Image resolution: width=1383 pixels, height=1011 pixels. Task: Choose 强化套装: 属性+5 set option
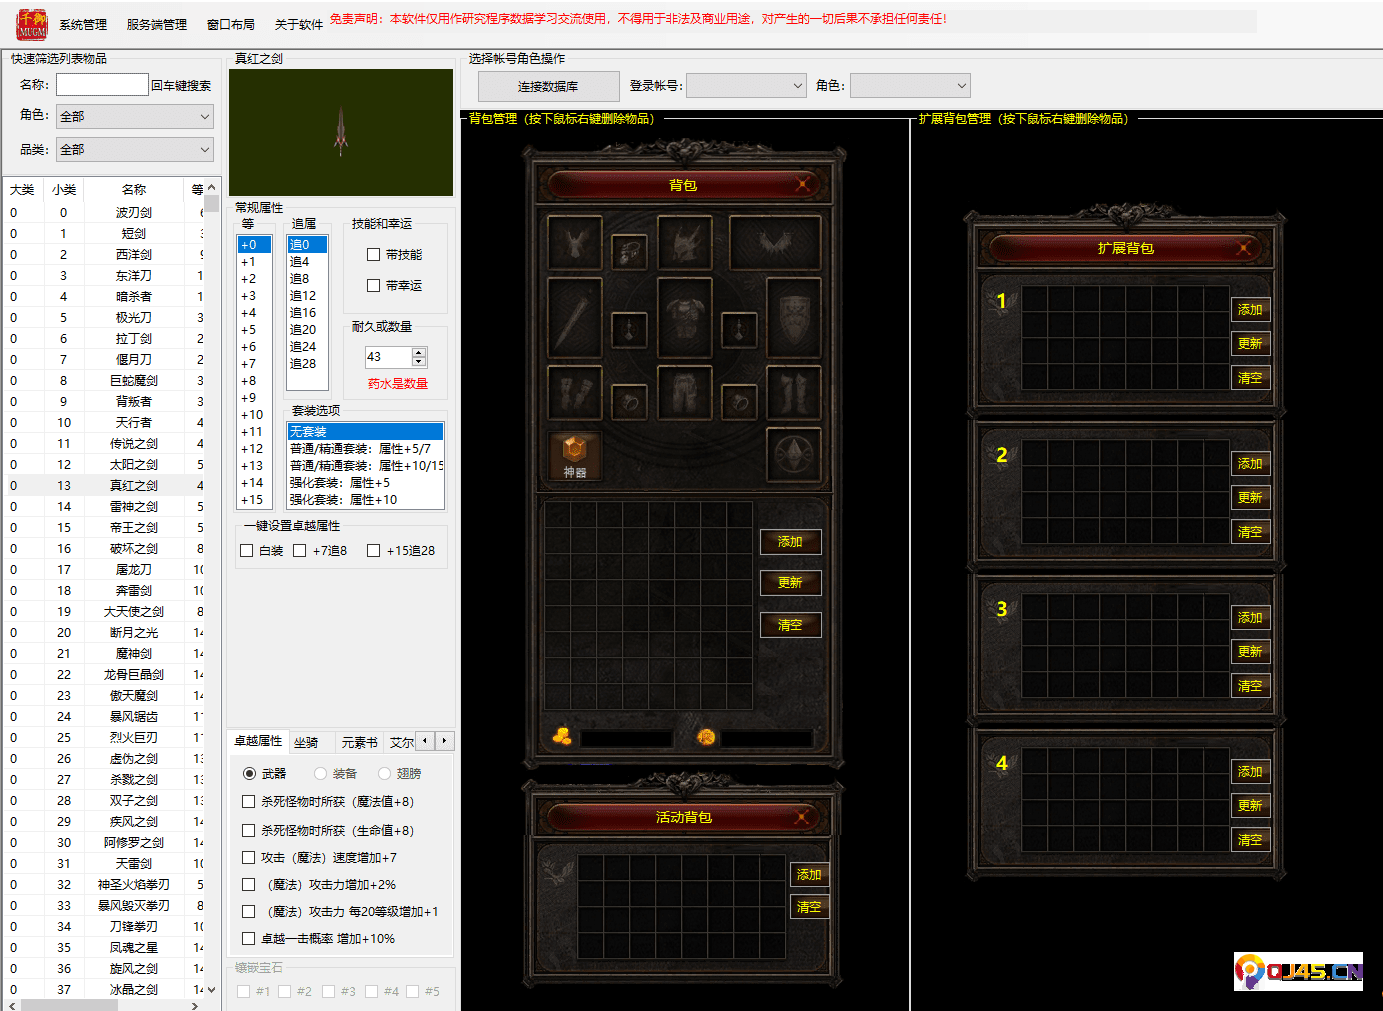coord(365,483)
